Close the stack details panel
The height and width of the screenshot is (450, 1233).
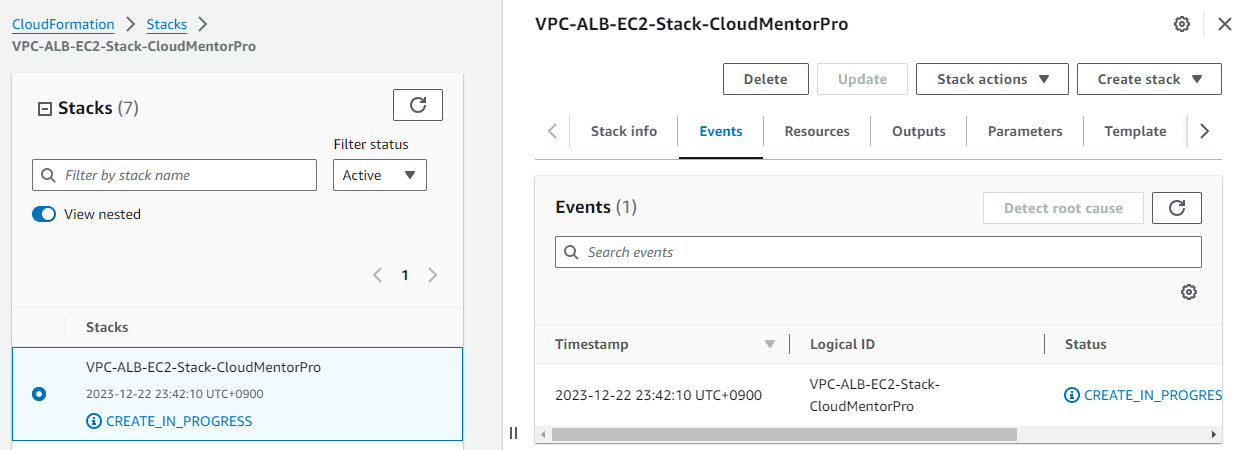1224,24
